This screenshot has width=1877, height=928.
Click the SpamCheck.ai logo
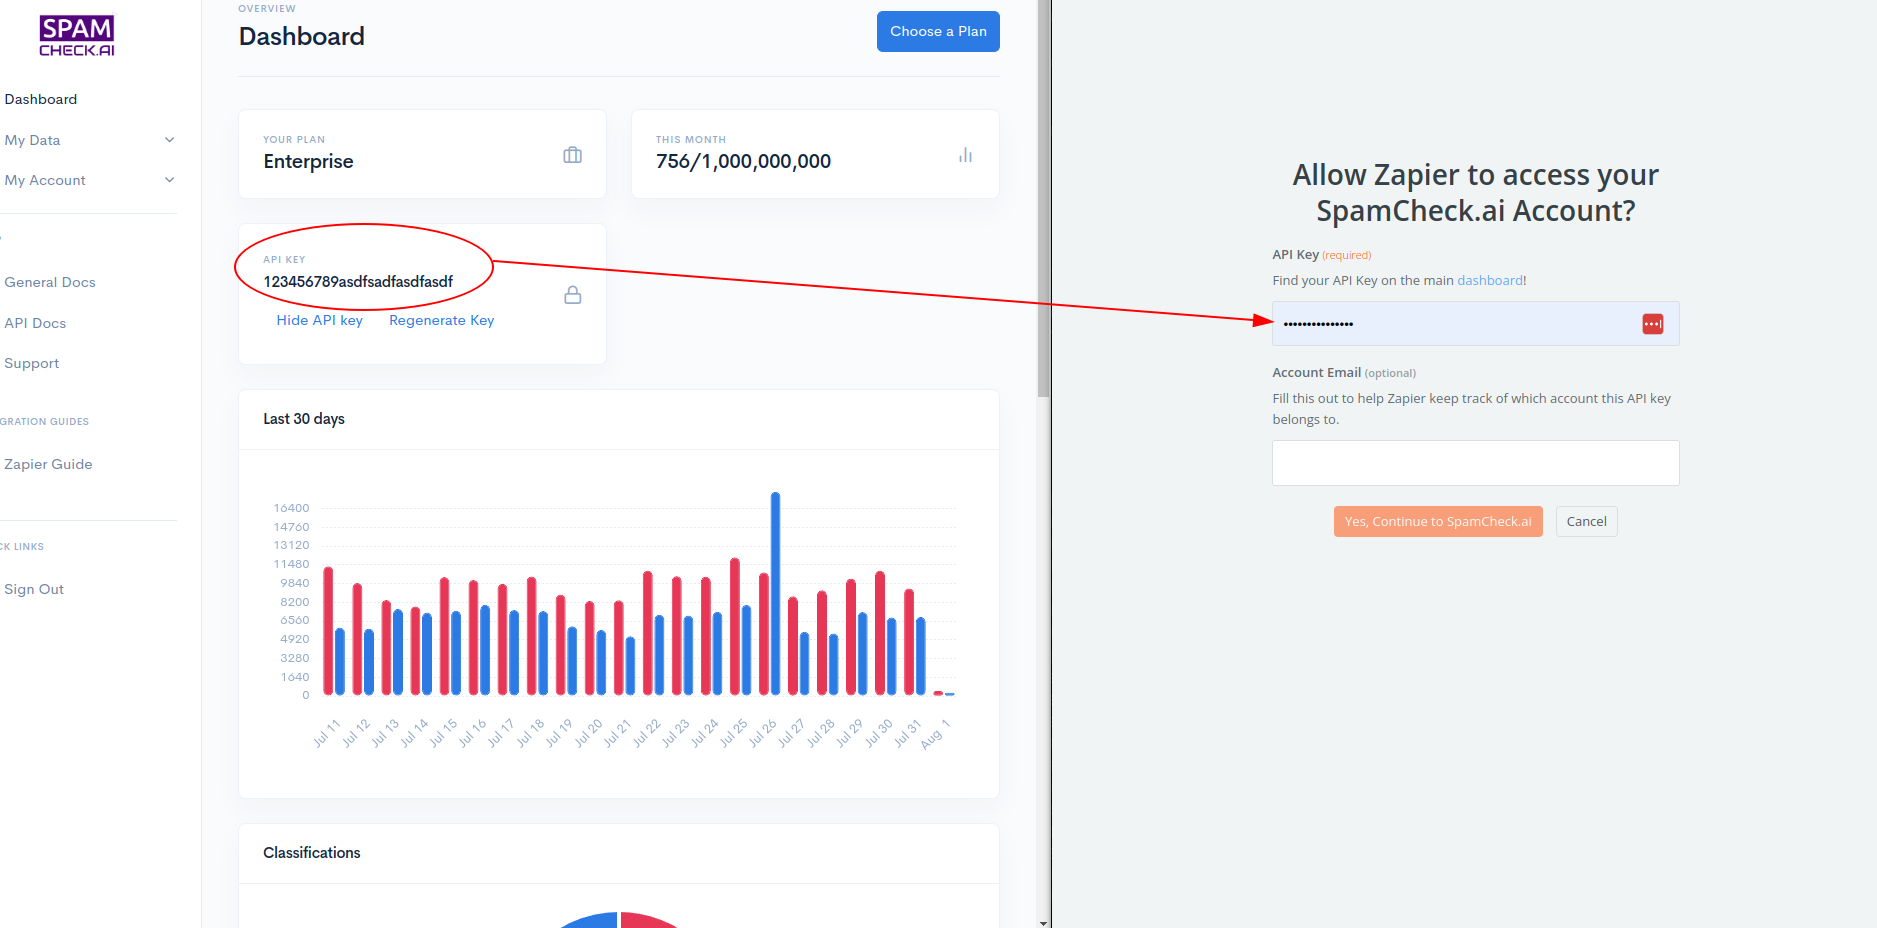coord(77,36)
